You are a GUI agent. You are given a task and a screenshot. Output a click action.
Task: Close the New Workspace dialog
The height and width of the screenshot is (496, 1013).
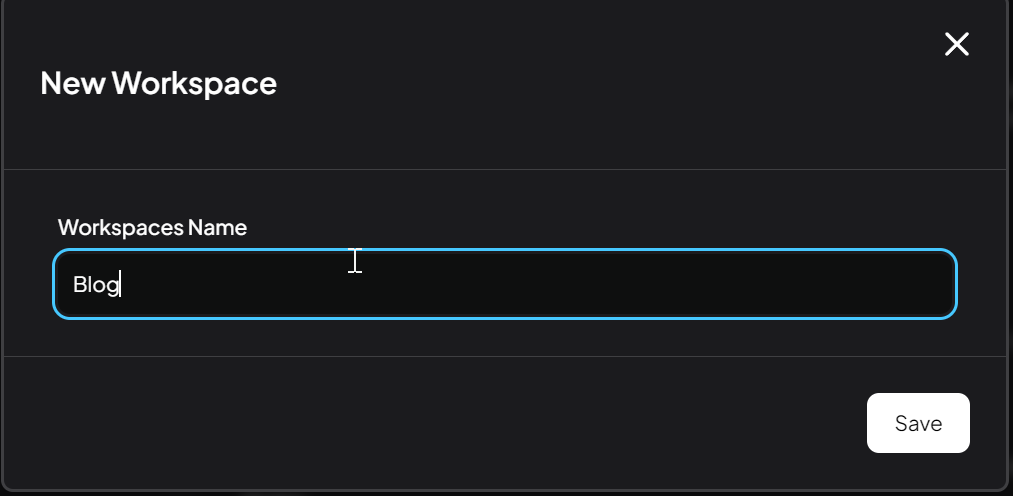coord(957,44)
